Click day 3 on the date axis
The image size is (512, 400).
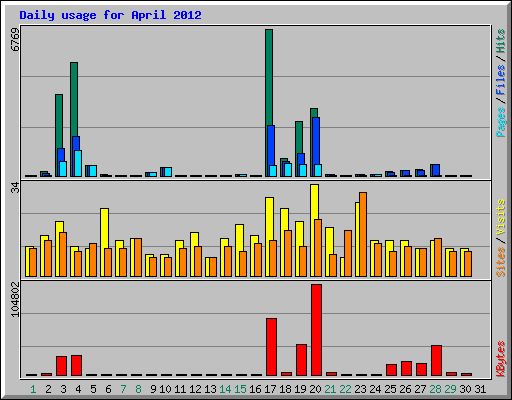63,389
